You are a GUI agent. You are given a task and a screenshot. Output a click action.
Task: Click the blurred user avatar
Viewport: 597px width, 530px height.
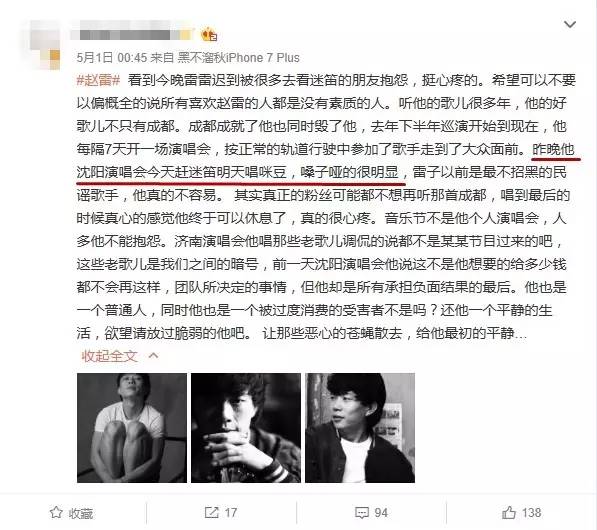(45, 45)
